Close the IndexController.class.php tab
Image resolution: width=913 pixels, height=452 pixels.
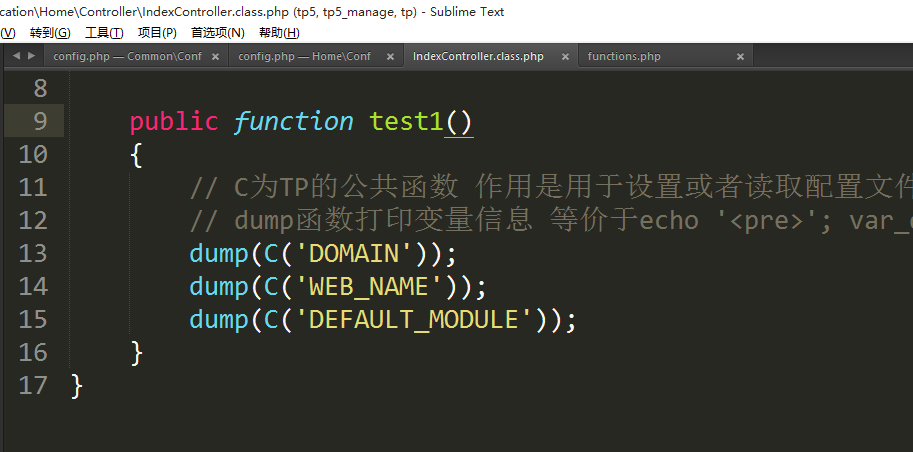click(564, 57)
